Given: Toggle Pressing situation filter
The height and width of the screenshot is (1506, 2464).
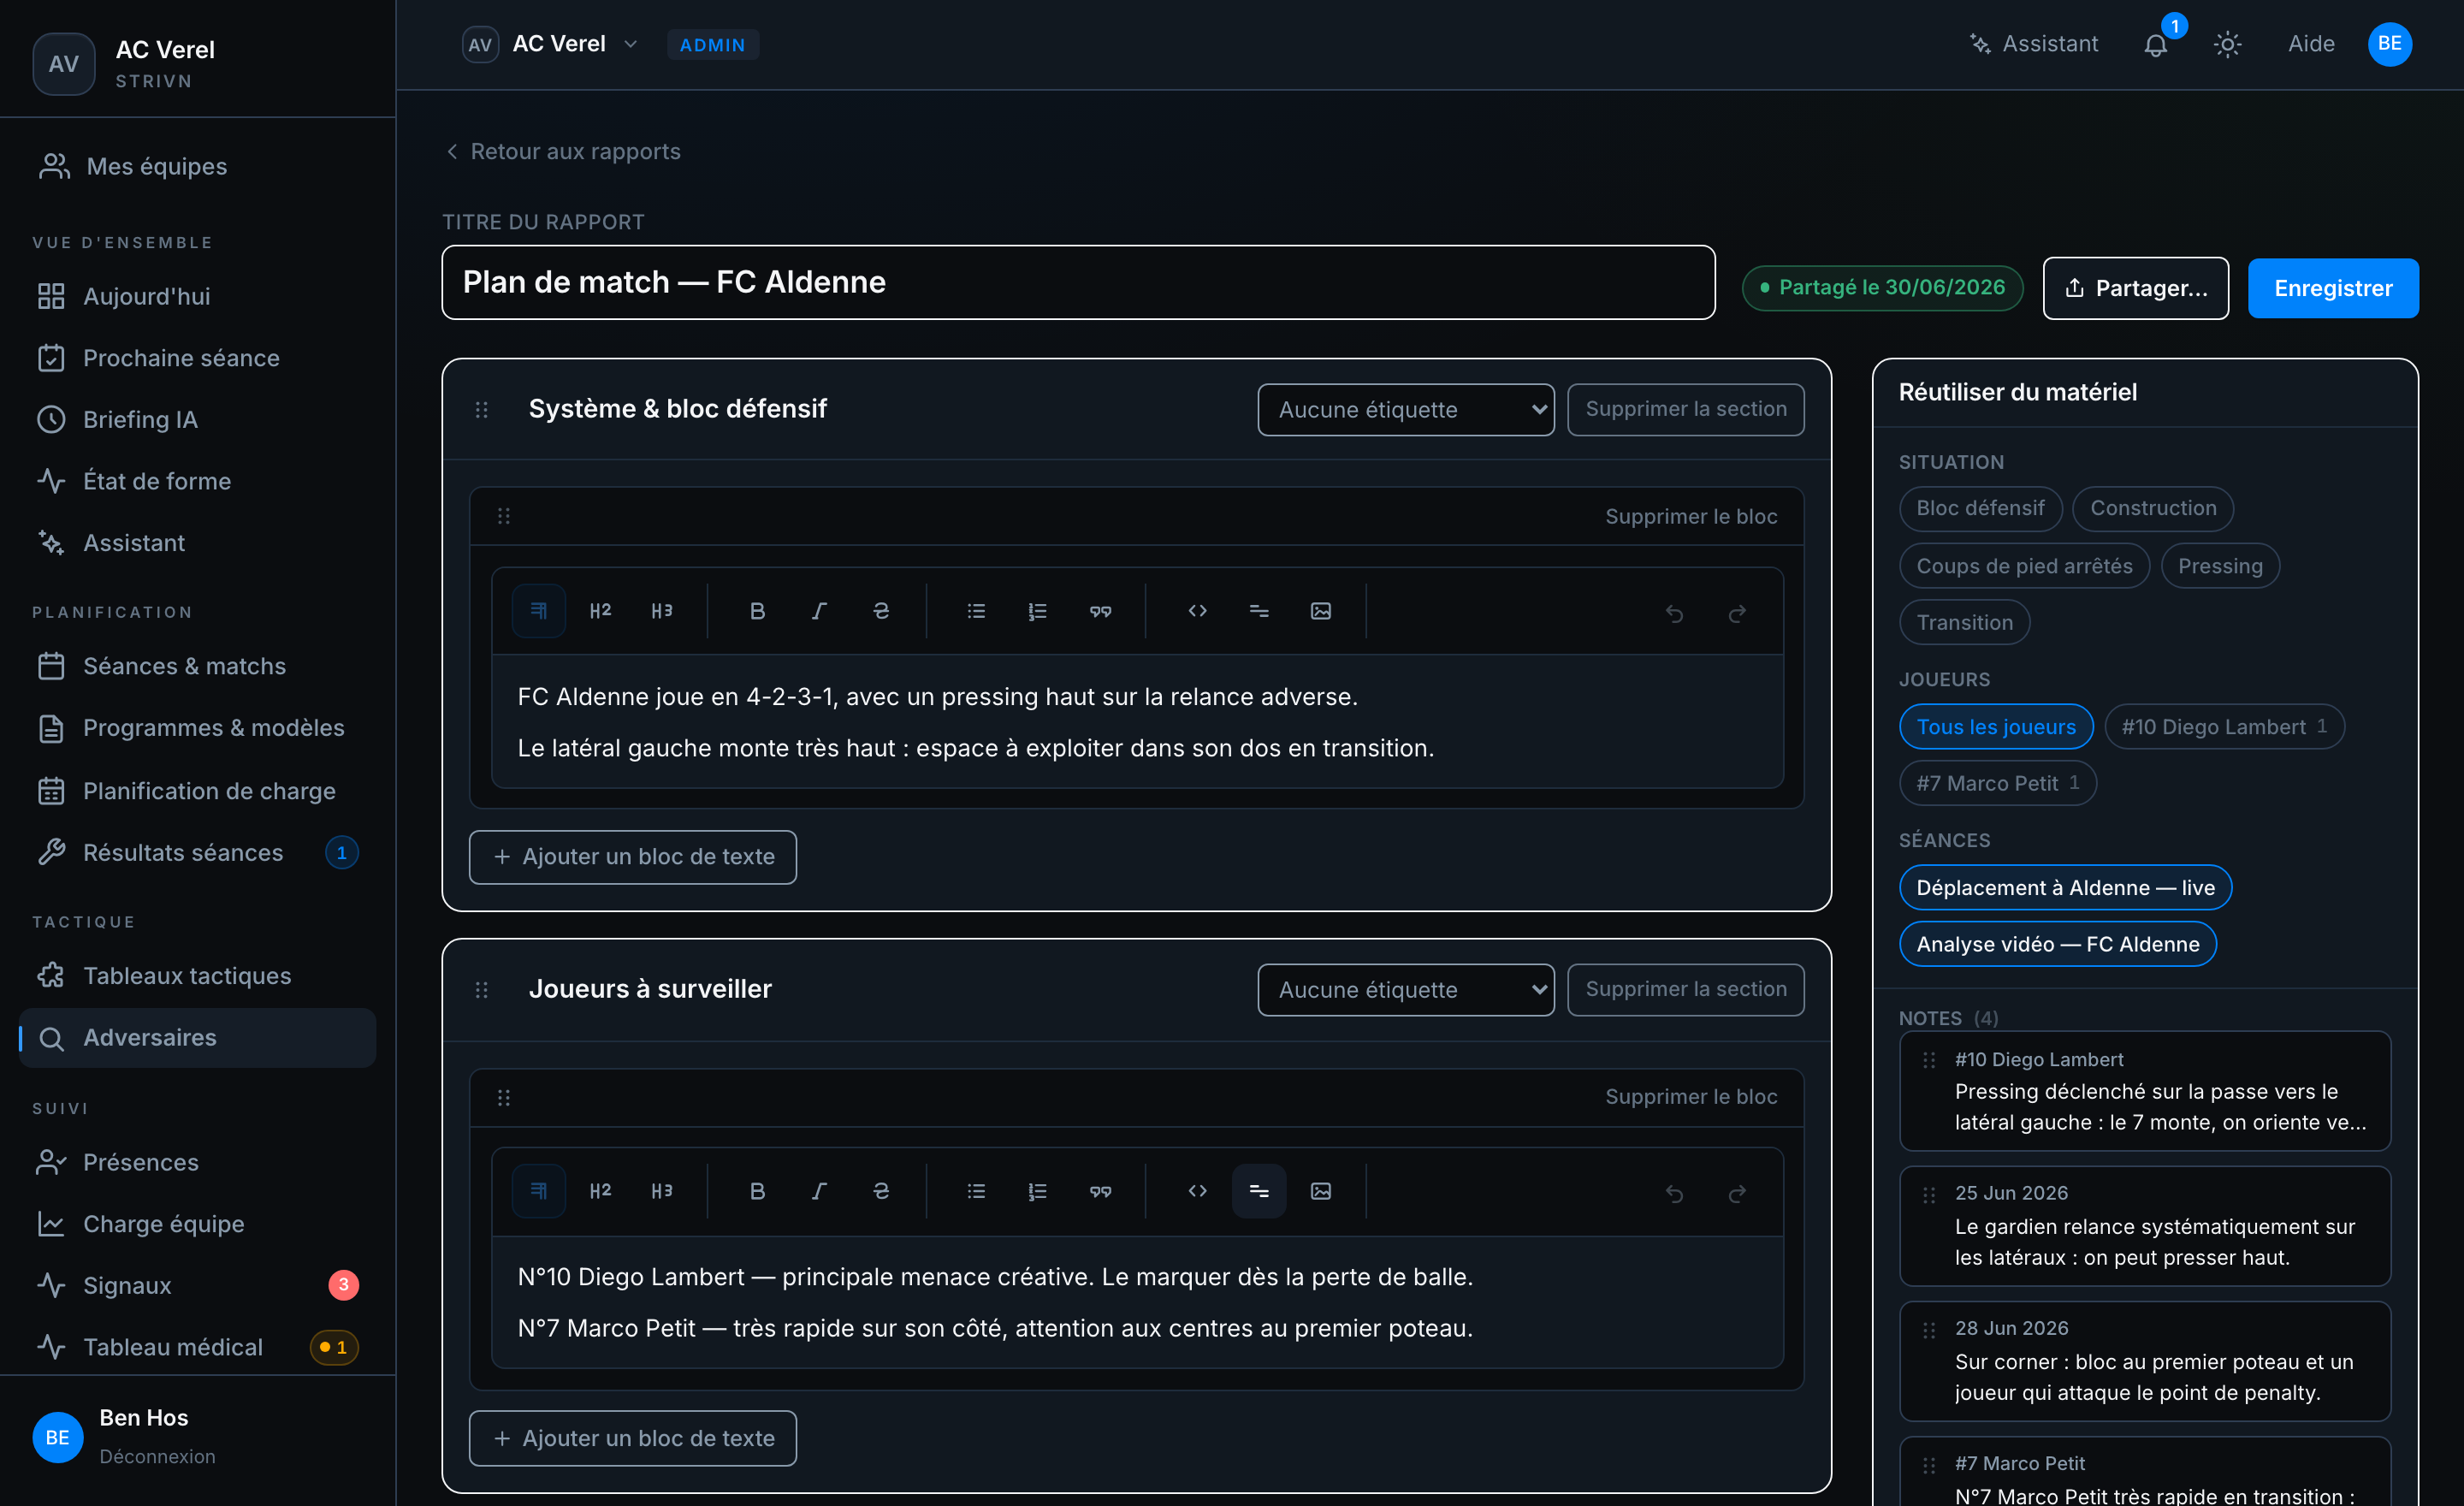Looking at the screenshot, I should tap(2220, 566).
